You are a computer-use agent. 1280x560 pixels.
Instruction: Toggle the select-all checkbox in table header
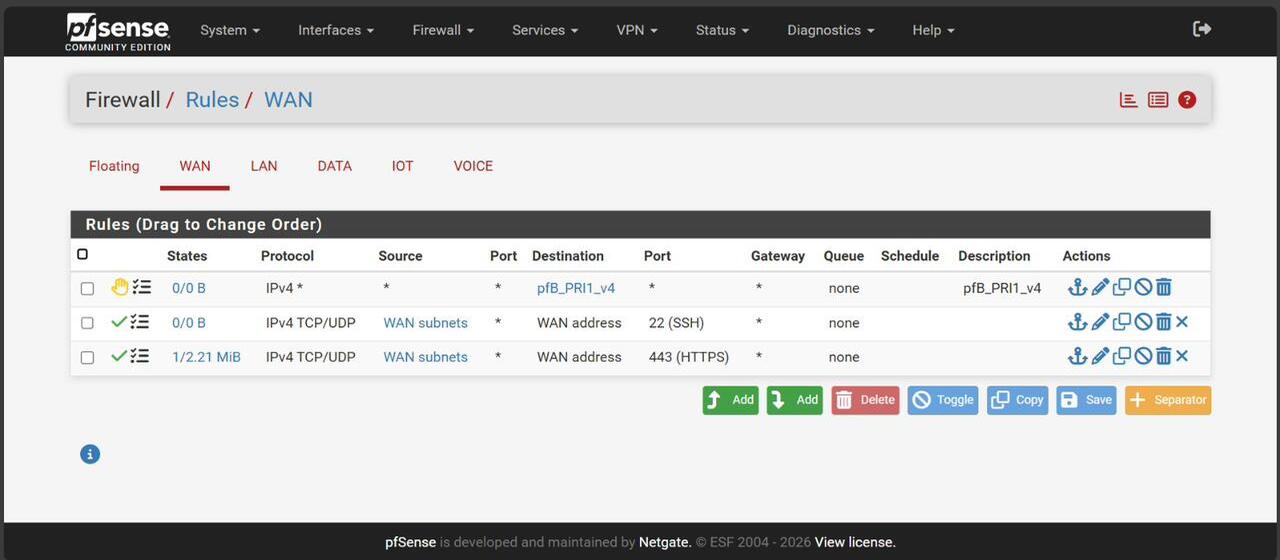83,254
